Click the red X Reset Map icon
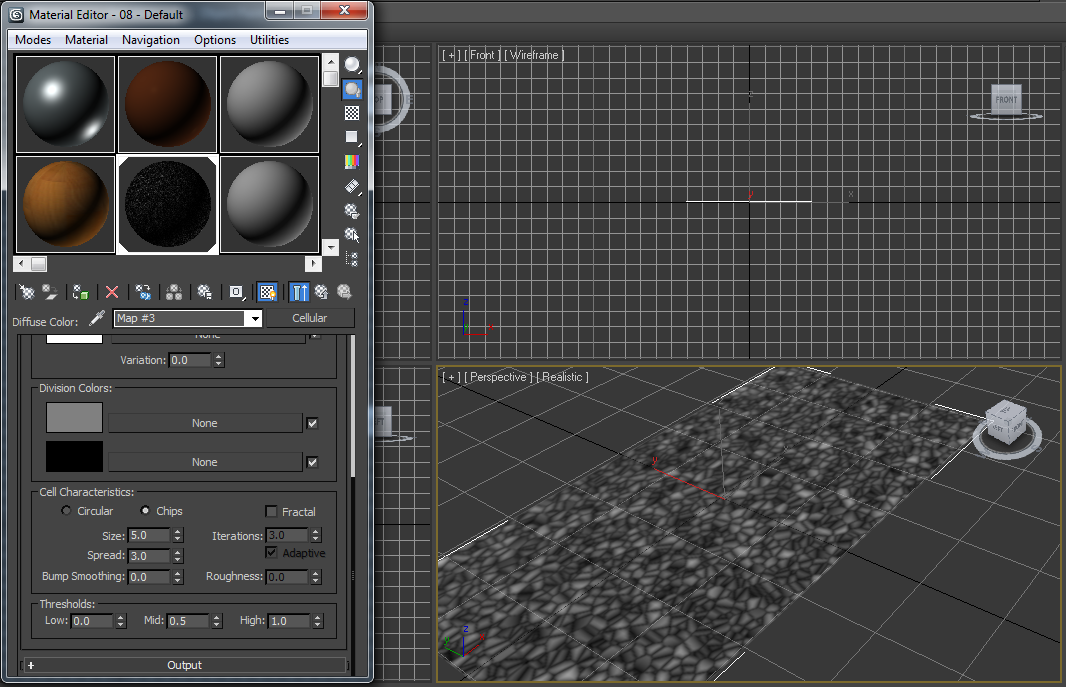 [x=112, y=291]
